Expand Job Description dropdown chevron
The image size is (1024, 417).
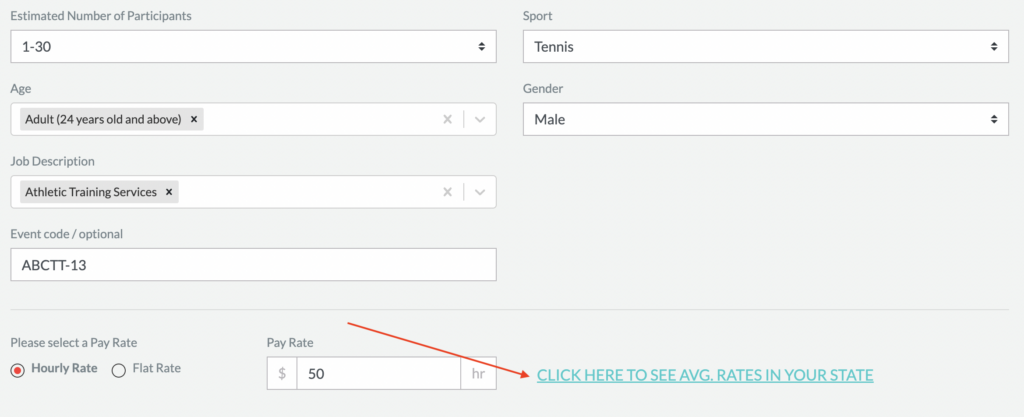pos(480,192)
